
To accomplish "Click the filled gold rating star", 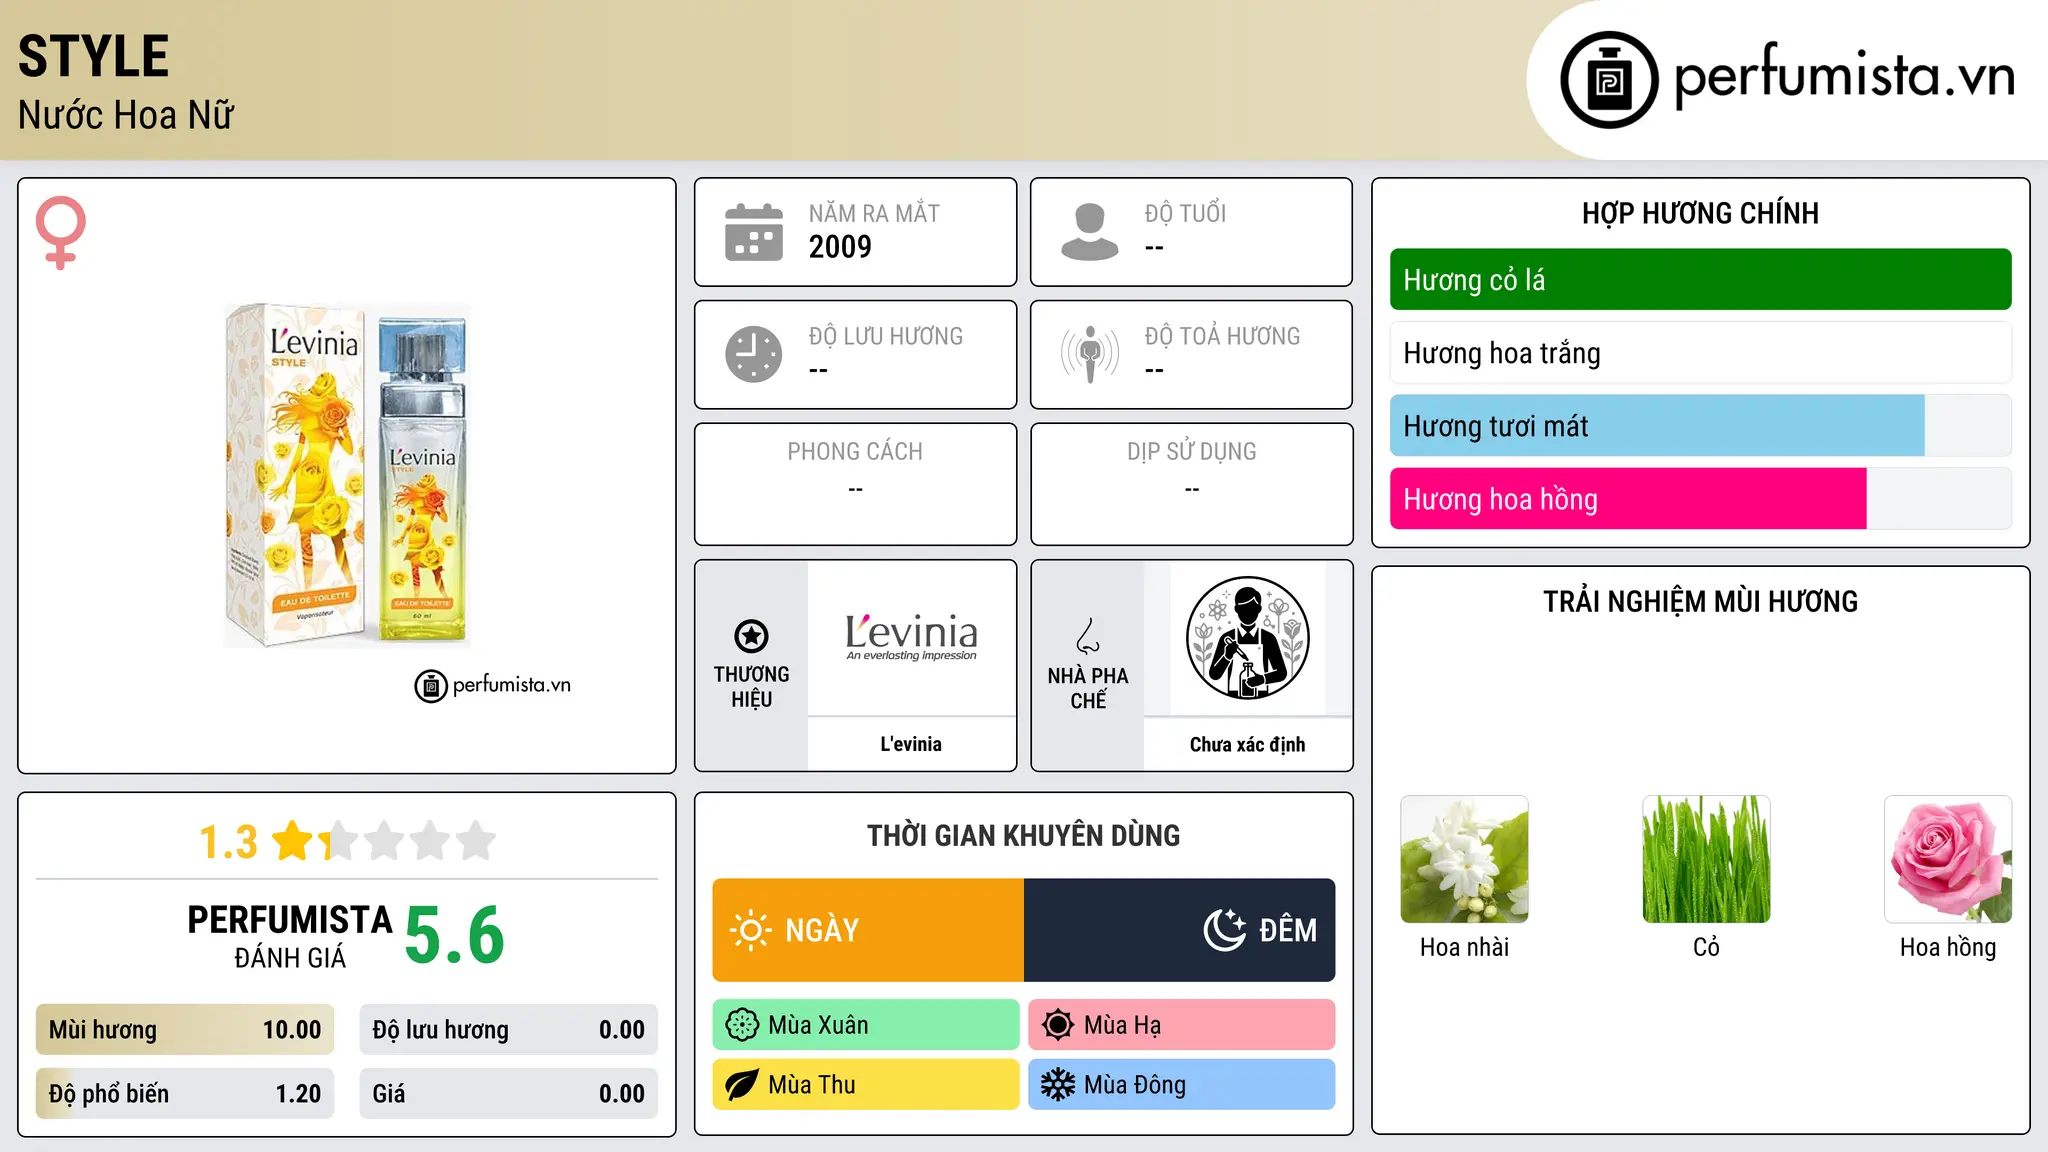I will (x=293, y=841).
